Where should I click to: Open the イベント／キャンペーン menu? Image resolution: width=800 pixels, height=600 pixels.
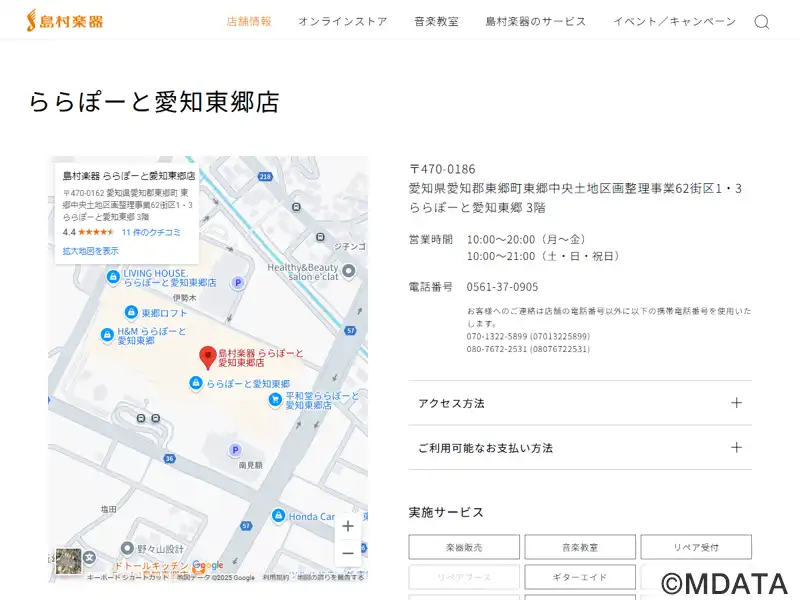click(x=674, y=21)
